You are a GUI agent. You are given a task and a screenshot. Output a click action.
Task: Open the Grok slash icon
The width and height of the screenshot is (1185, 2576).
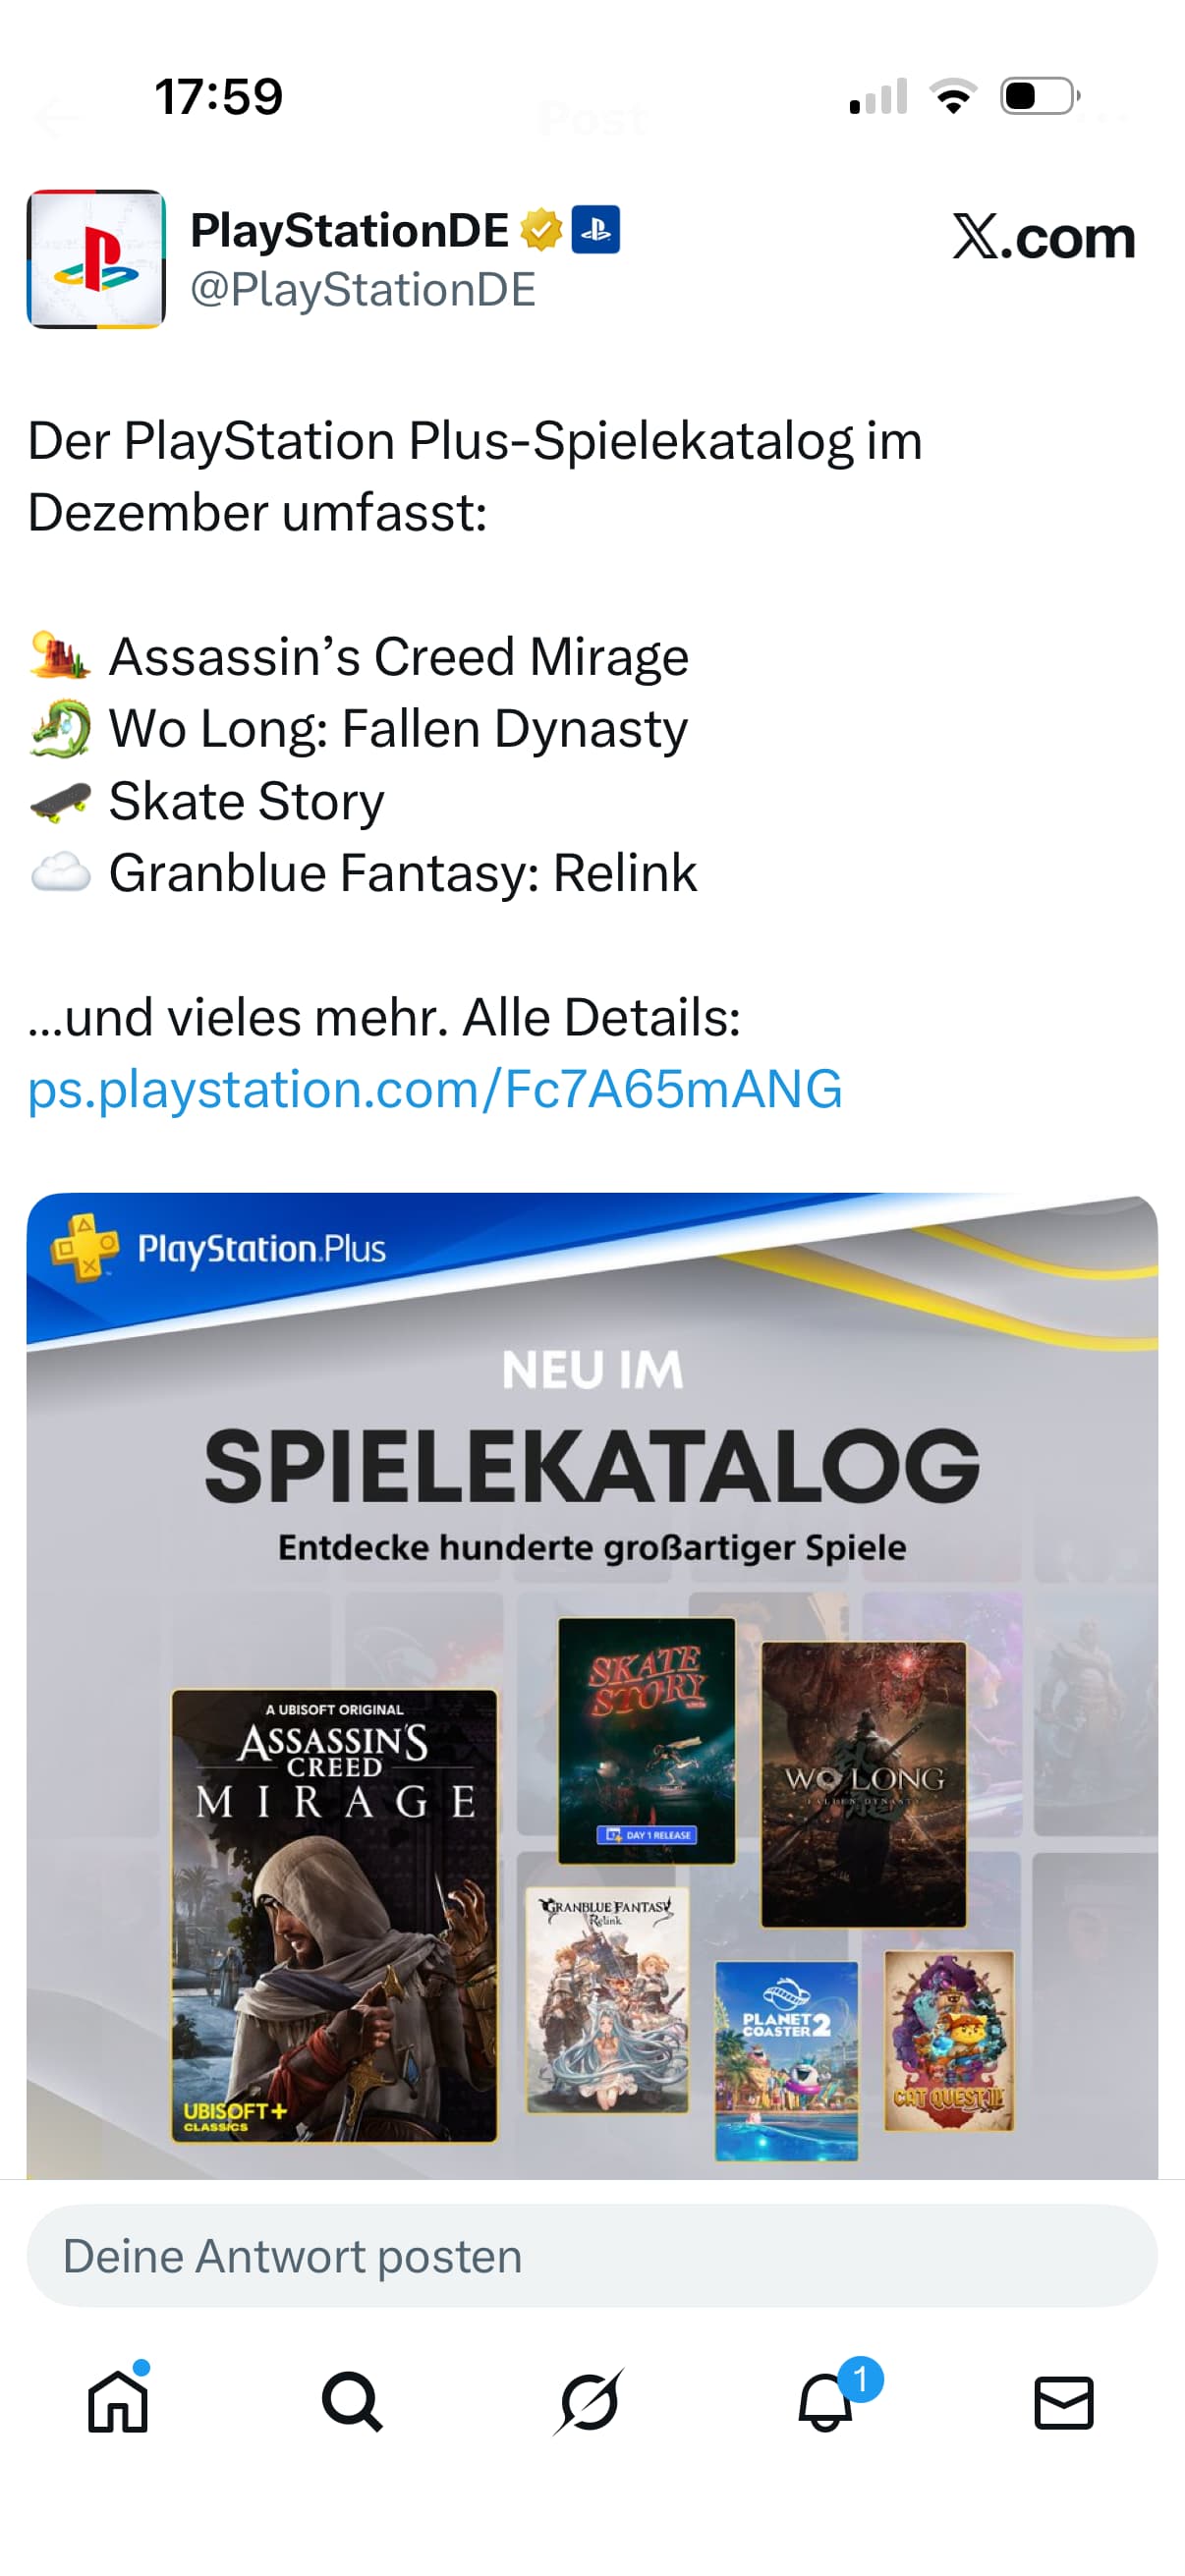coord(589,2401)
